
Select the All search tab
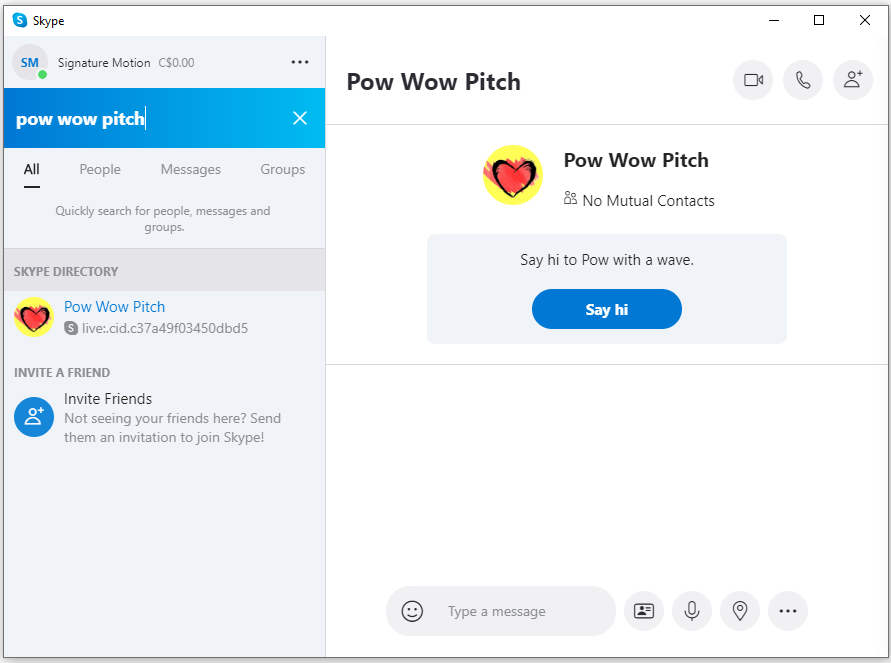[32, 169]
